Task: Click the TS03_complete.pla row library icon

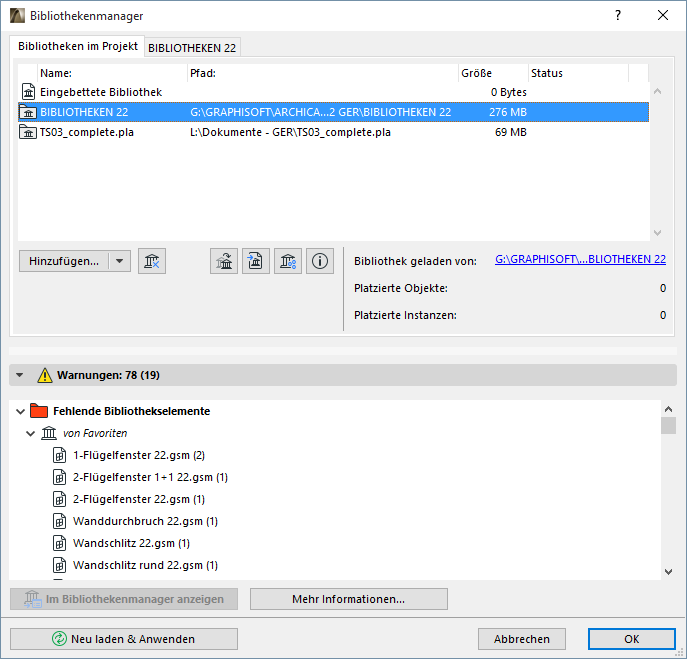Action: tap(28, 132)
